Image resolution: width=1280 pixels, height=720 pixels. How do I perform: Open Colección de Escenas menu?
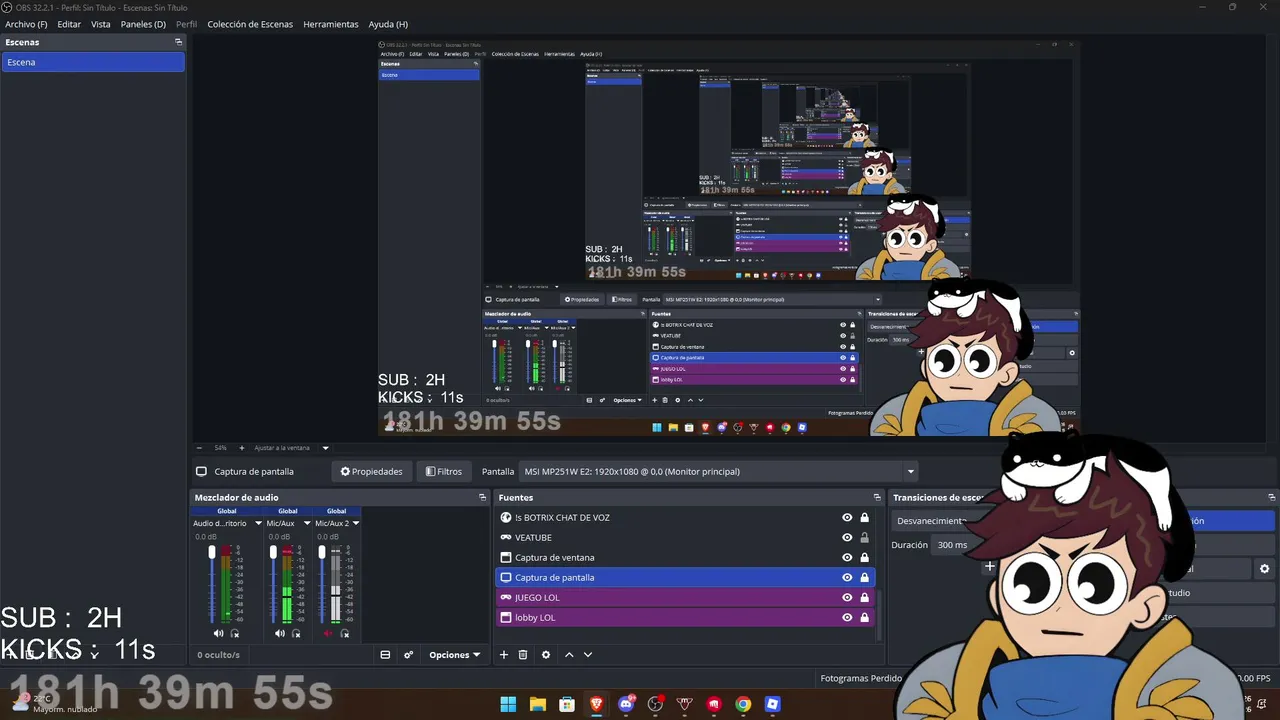250,24
